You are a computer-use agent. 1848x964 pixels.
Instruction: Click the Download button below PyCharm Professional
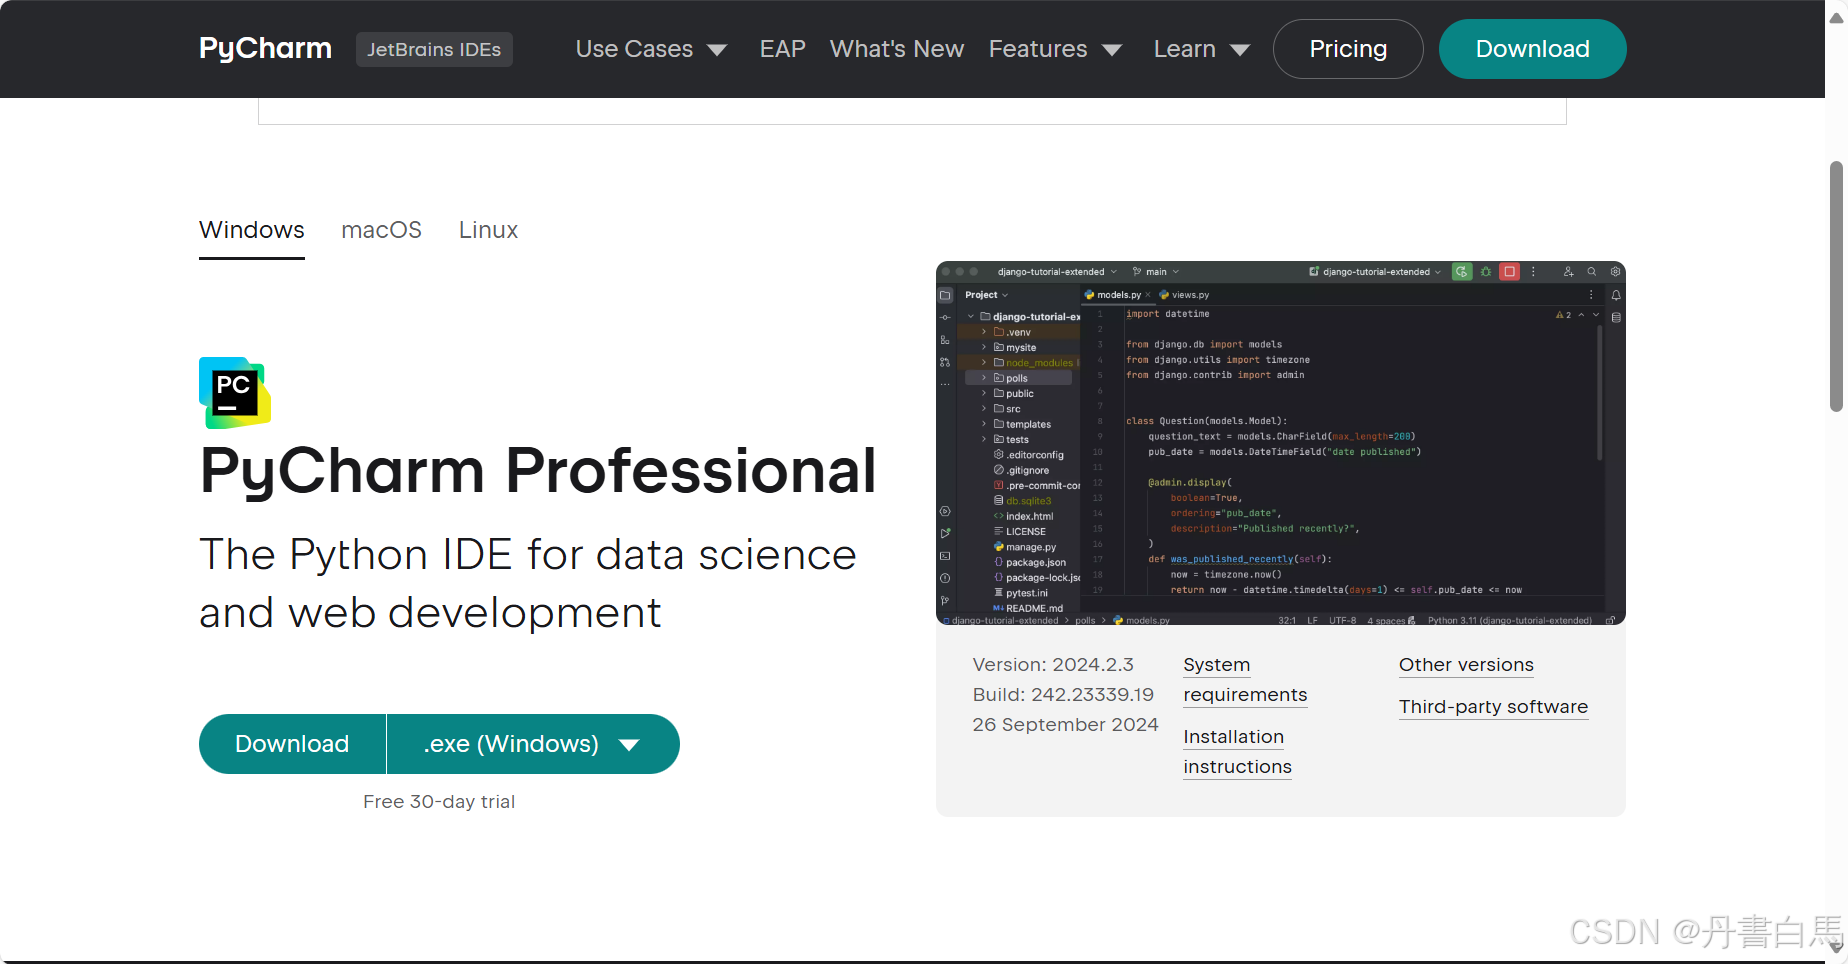(292, 744)
